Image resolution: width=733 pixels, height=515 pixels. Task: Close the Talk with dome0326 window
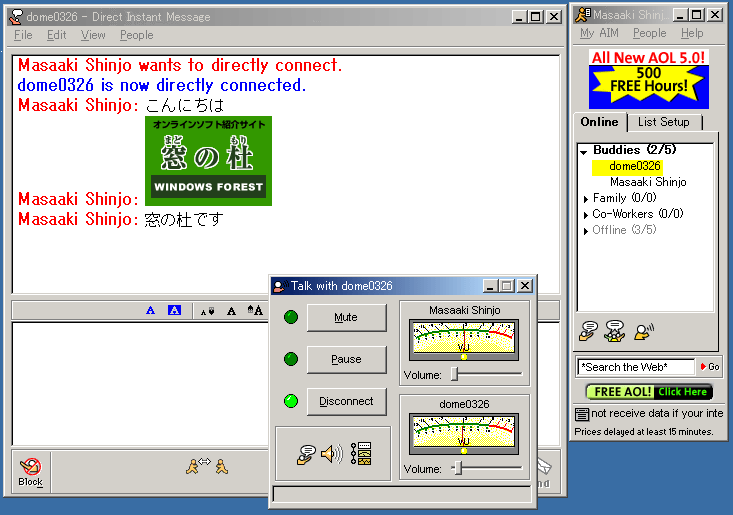525,286
